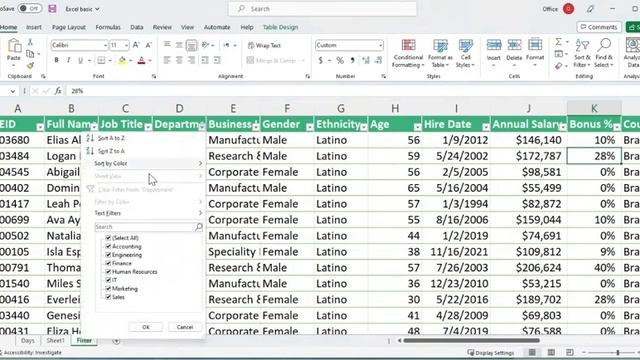640x360 pixels.
Task: Click the AutoSum sigma icon
Action: [558, 42]
